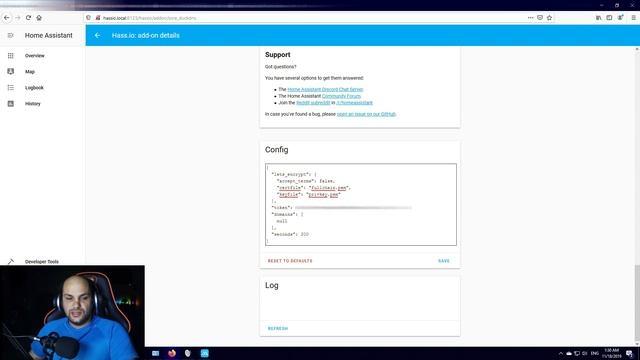Click the Config section heading
The image size is (640, 360).
276,150
